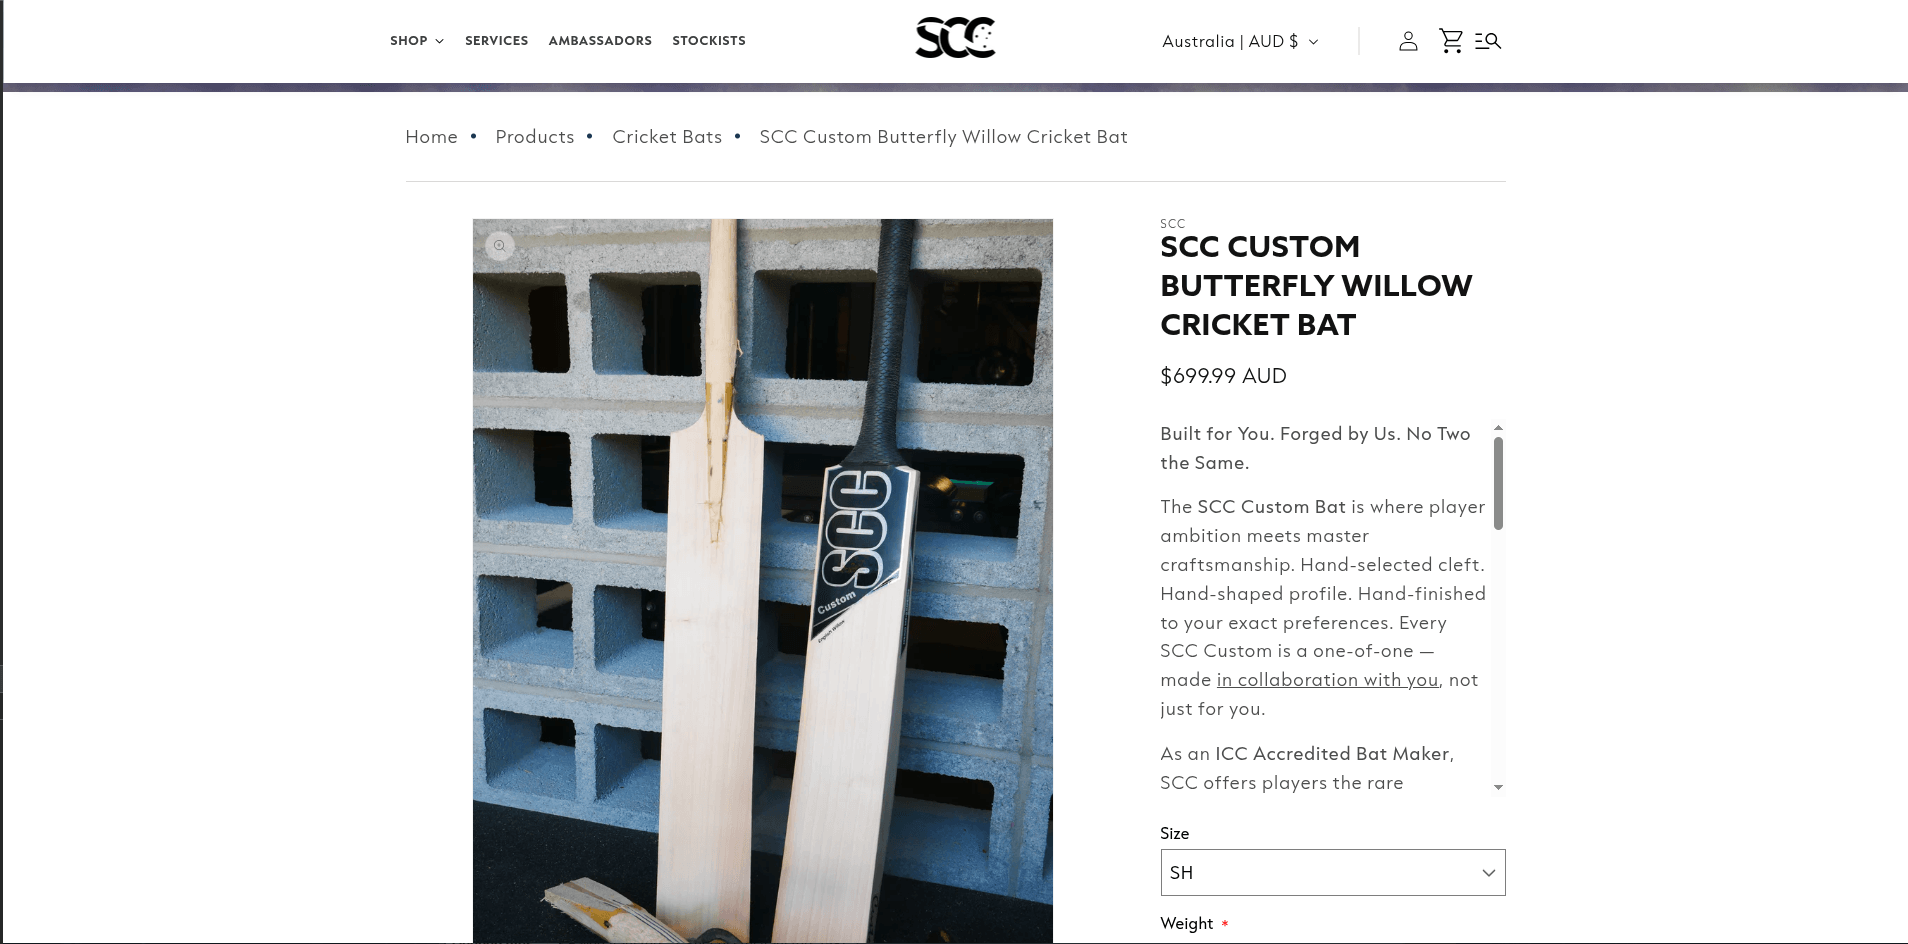Screen dimensions: 1908x944
Task: Follow the Home breadcrumb link
Action: coord(431,137)
